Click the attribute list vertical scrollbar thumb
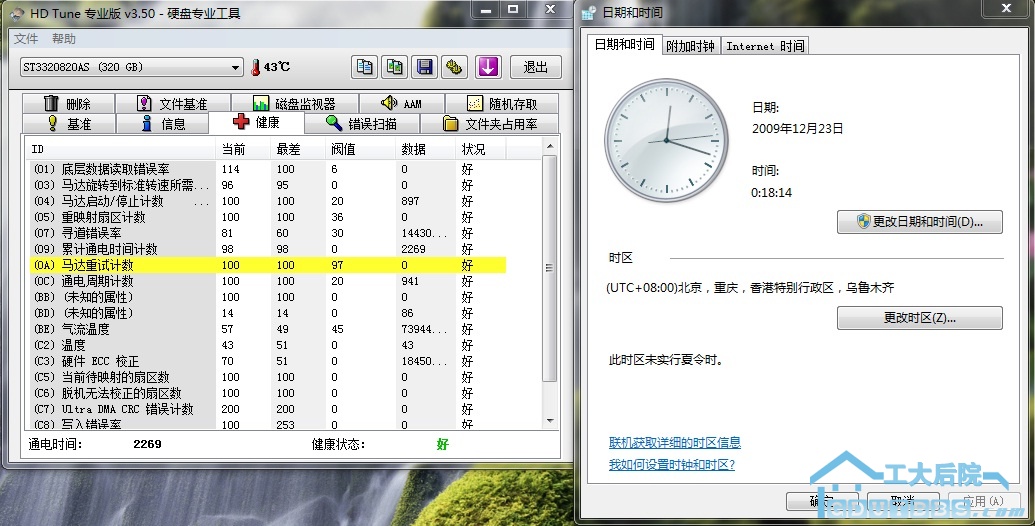The image size is (1035, 526). tap(550, 267)
